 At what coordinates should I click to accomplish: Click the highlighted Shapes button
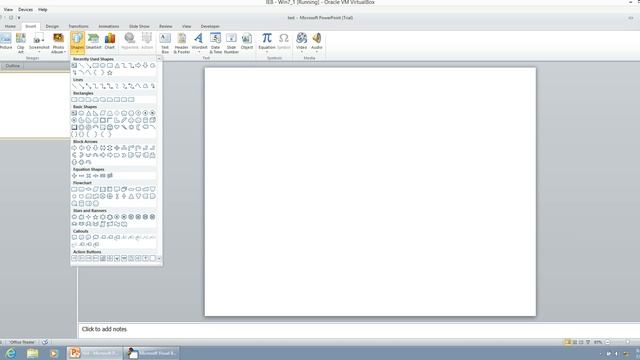tap(77, 42)
